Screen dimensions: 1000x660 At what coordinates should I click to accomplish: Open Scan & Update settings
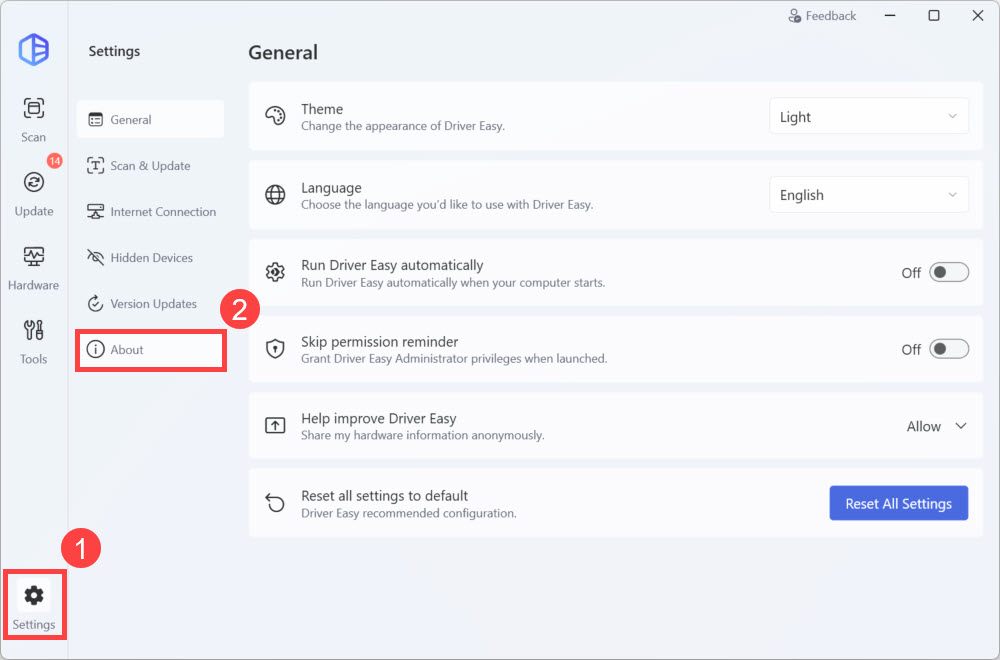(x=151, y=166)
